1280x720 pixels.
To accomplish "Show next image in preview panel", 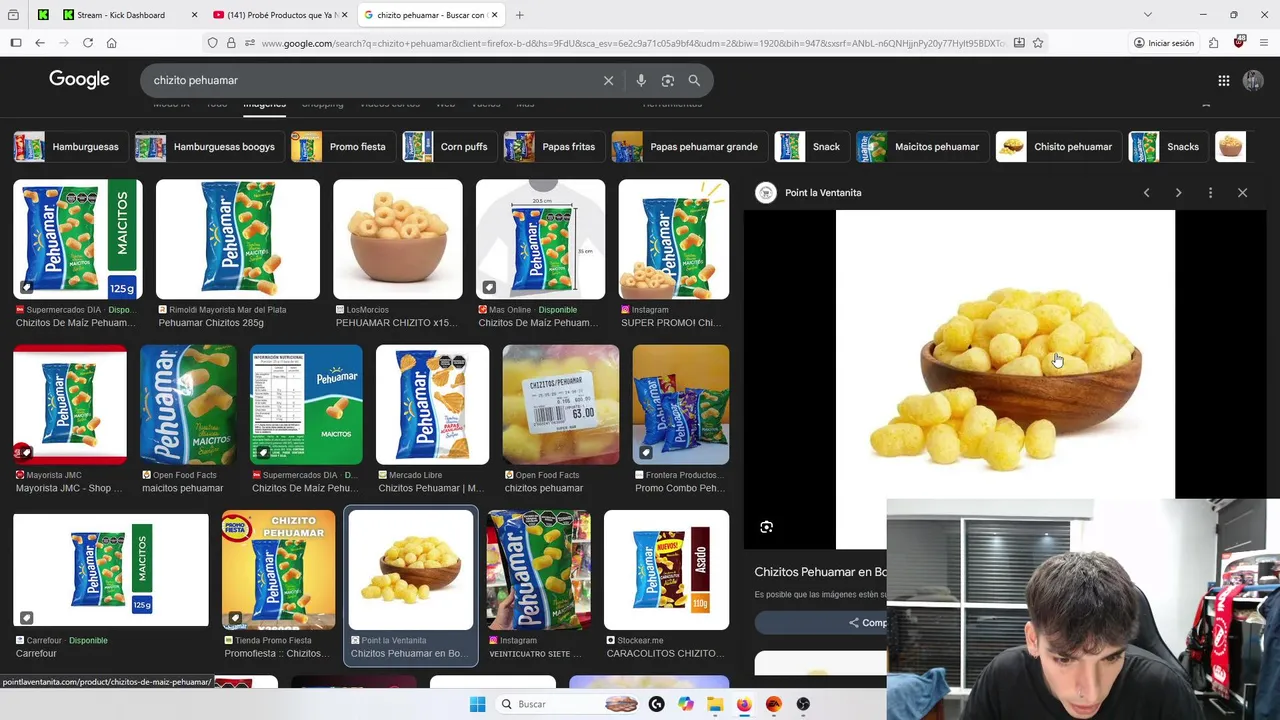I will pyautogui.click(x=1178, y=193).
